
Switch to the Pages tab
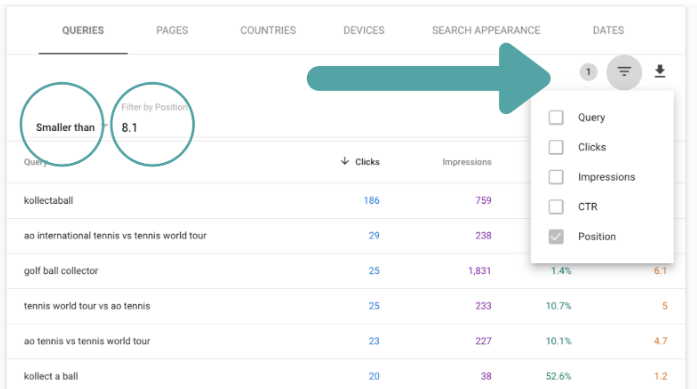click(172, 30)
